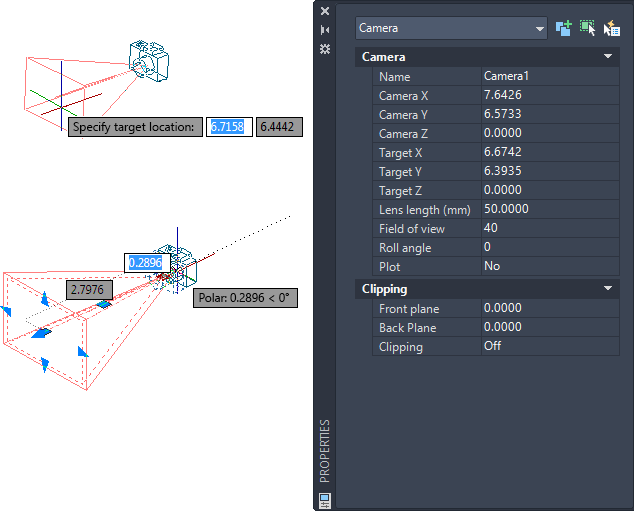The width and height of the screenshot is (634, 511).
Task: Click the Back Plane label
Action: click(x=408, y=328)
